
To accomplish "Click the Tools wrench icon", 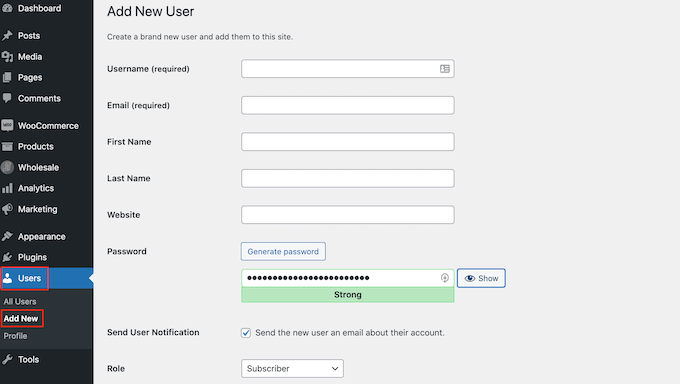I will click(x=7, y=359).
